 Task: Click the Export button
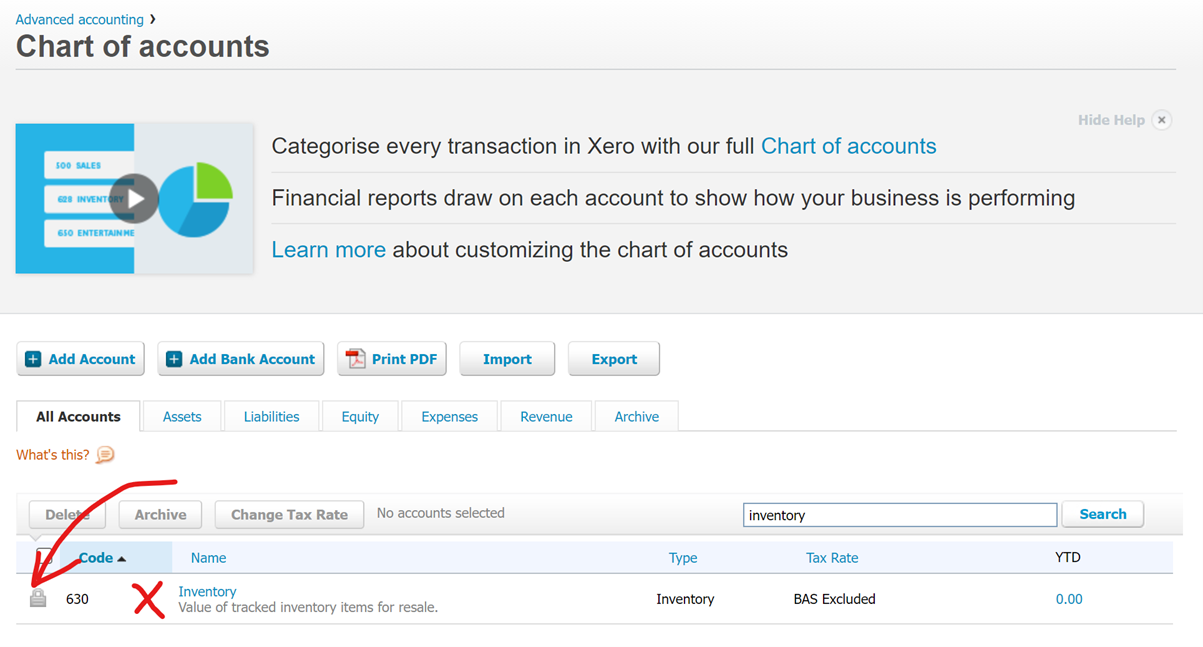[x=614, y=359]
